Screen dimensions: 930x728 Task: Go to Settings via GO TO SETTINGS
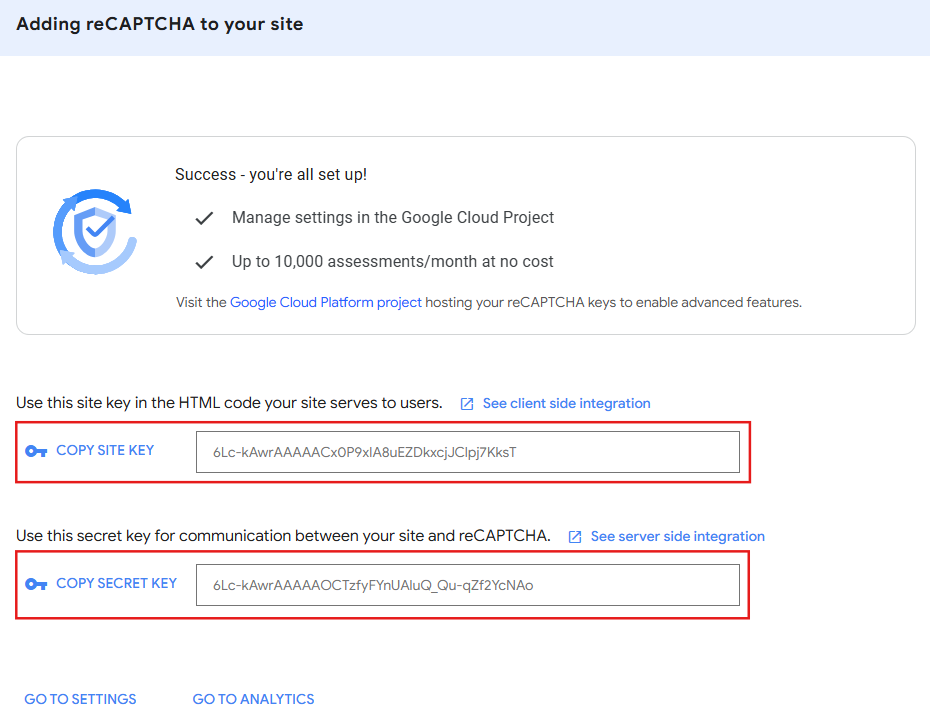[x=80, y=699]
